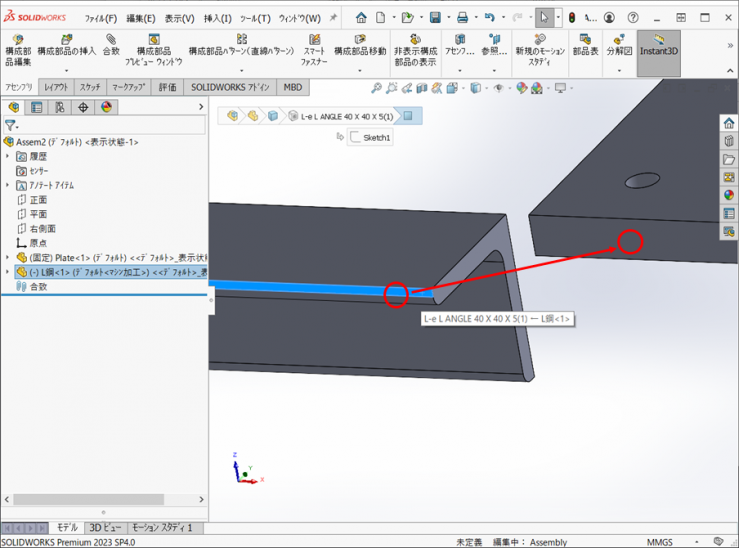739x548 pixels.
Task: Click the Save icon in quick toolbar
Action: (435, 18)
